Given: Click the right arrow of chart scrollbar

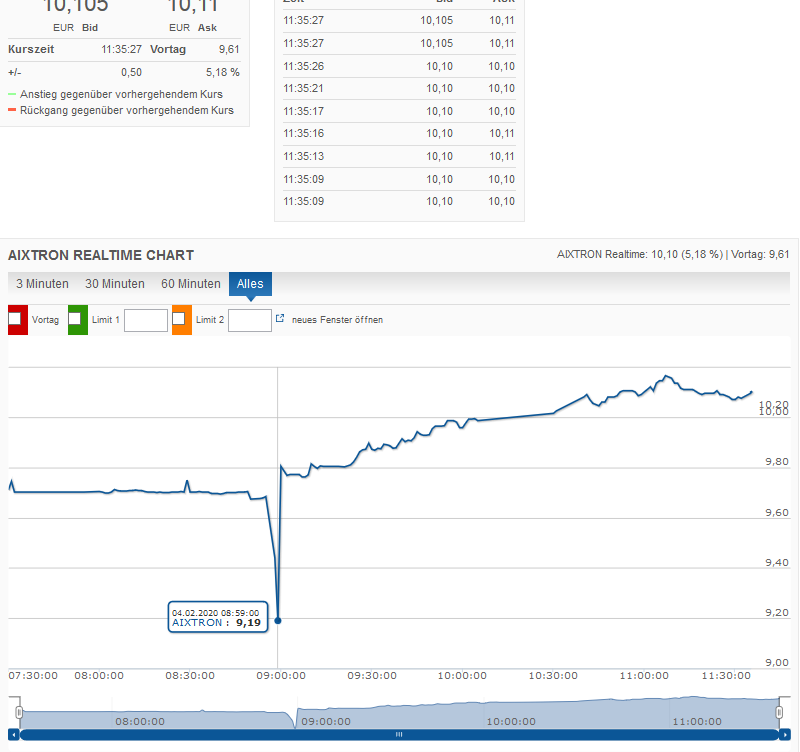Looking at the screenshot, I should tap(785, 735).
